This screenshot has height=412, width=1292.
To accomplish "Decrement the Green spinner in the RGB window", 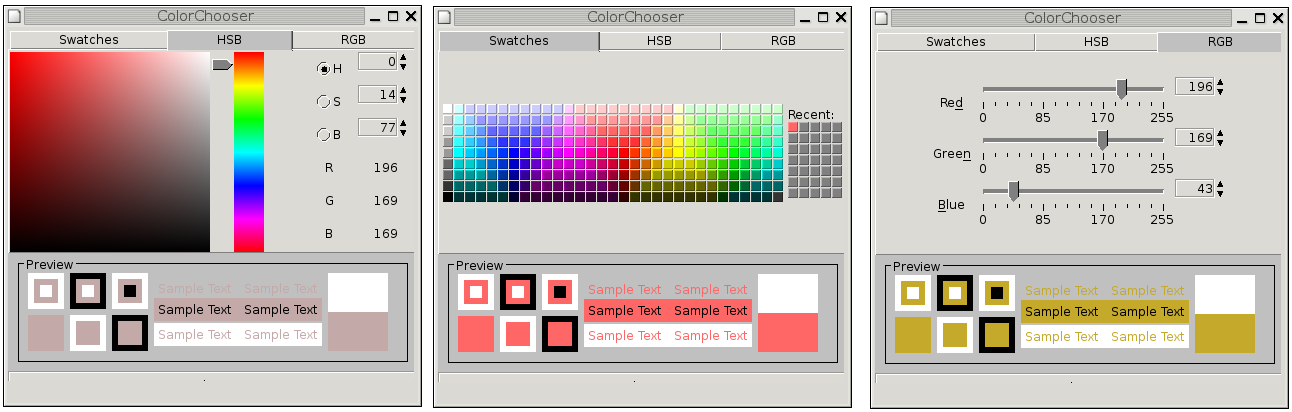I will pyautogui.click(x=1219, y=143).
